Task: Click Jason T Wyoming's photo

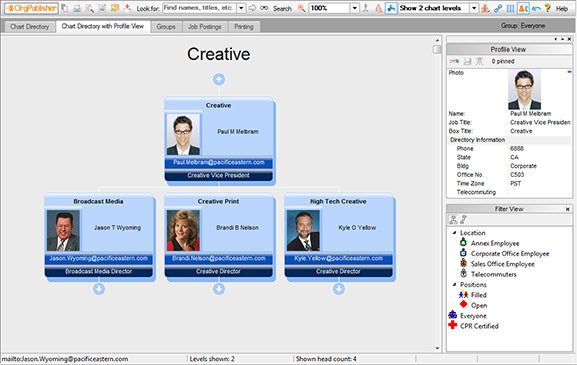Action: point(63,231)
